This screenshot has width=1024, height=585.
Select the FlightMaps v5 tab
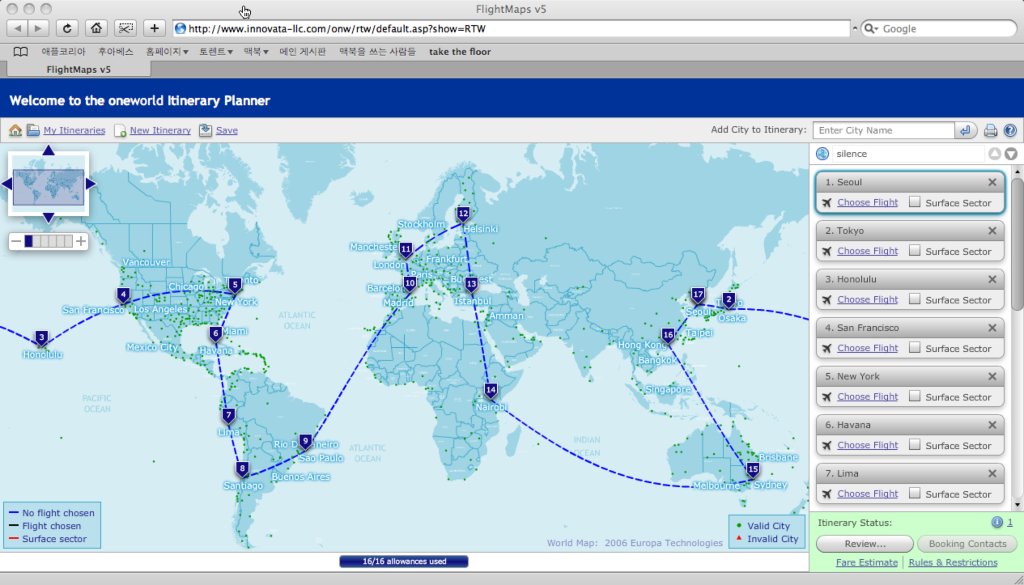click(x=78, y=69)
